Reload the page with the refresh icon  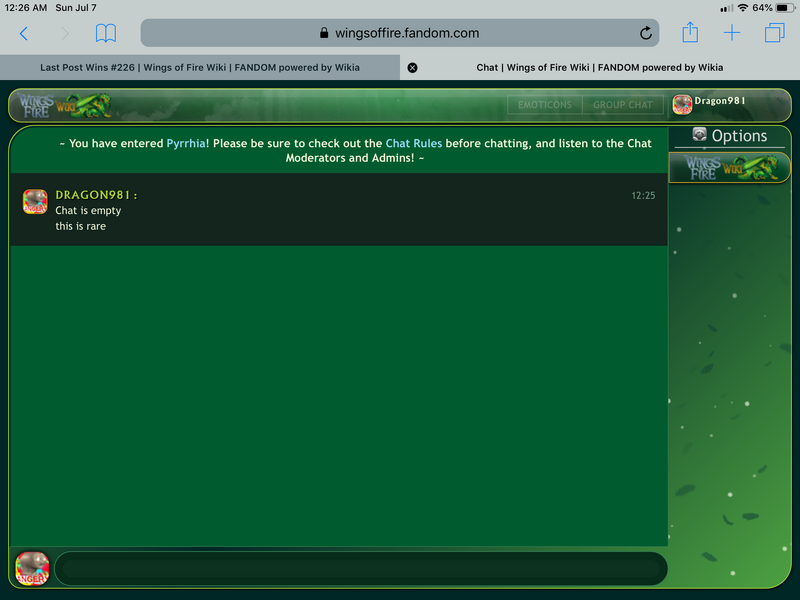645,33
